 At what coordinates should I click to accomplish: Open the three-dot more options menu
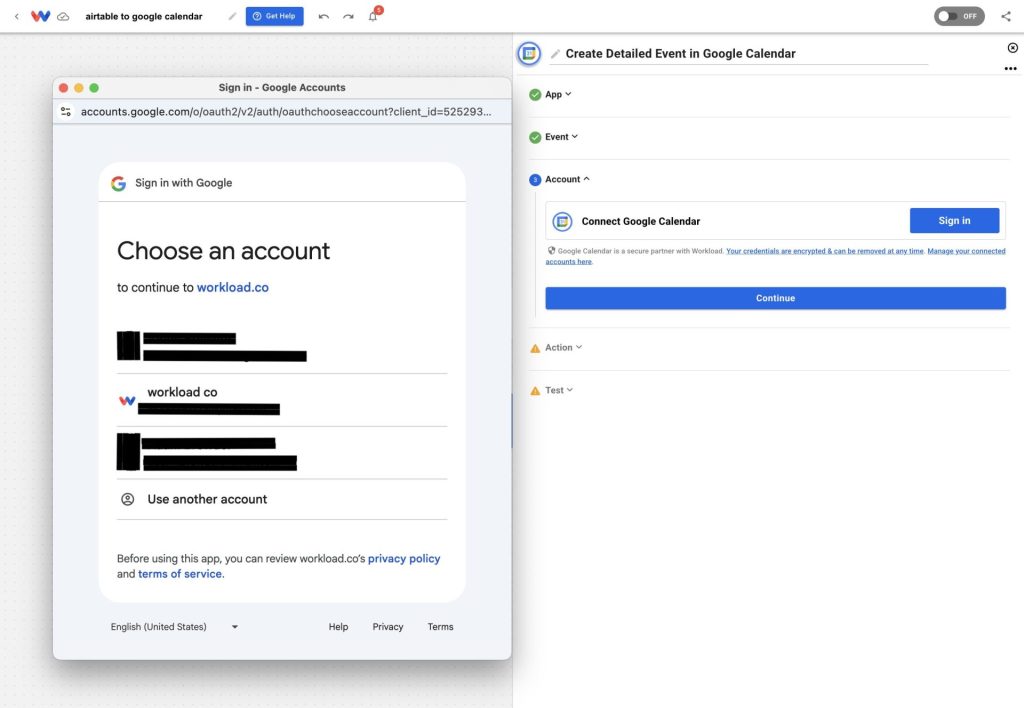coord(1010,69)
